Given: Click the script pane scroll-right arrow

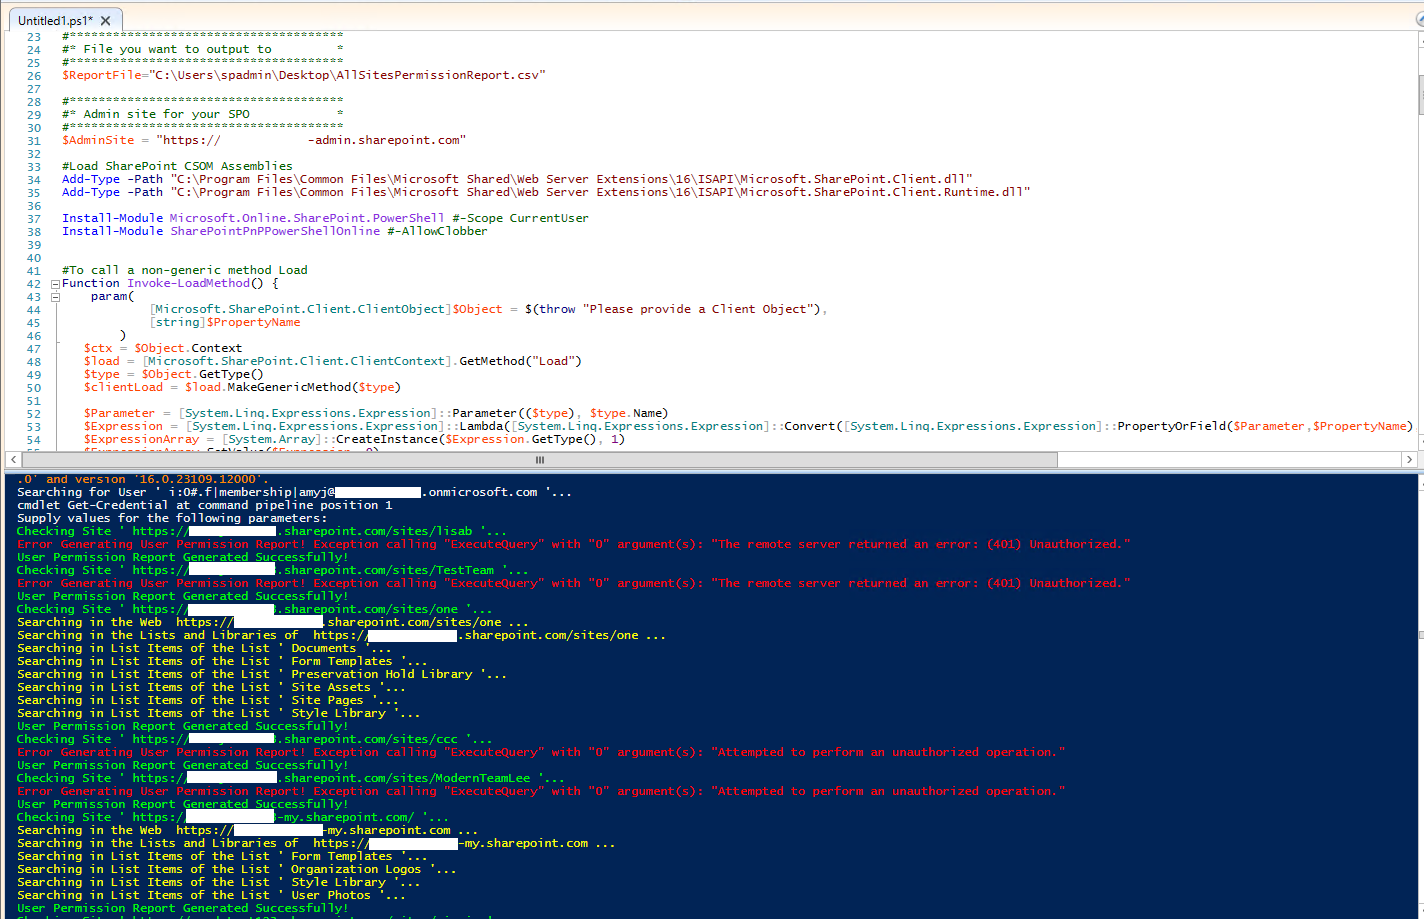Looking at the screenshot, I should pyautogui.click(x=1409, y=460).
